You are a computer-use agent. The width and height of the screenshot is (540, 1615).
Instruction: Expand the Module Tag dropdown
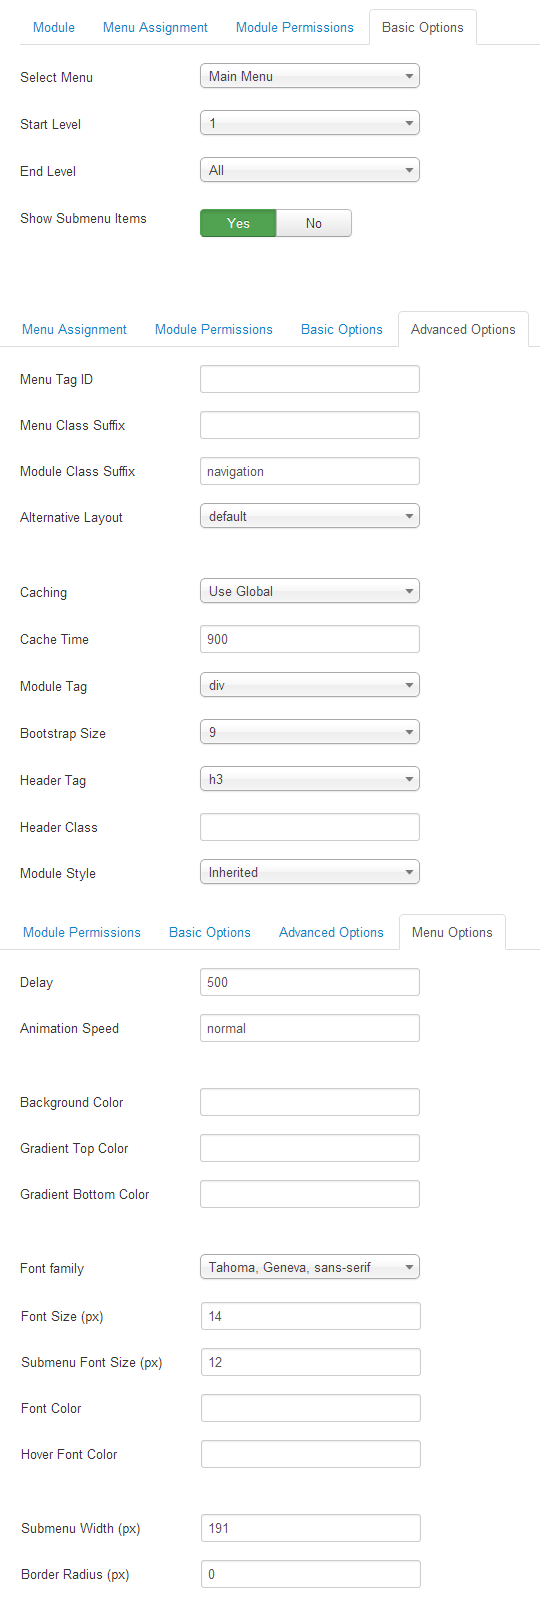310,685
